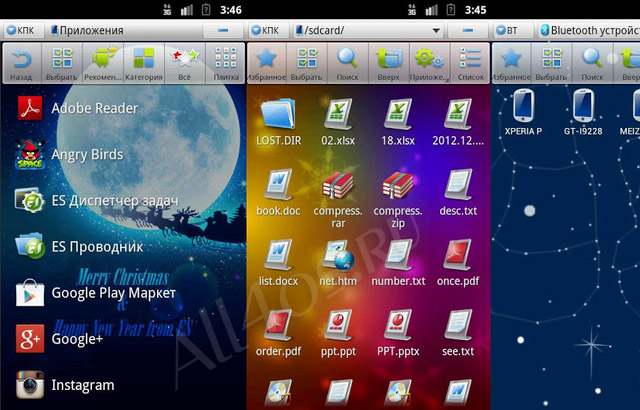Tap minus button beside the /sdcard/ path
This screenshot has height=410, width=640.
[467, 30]
